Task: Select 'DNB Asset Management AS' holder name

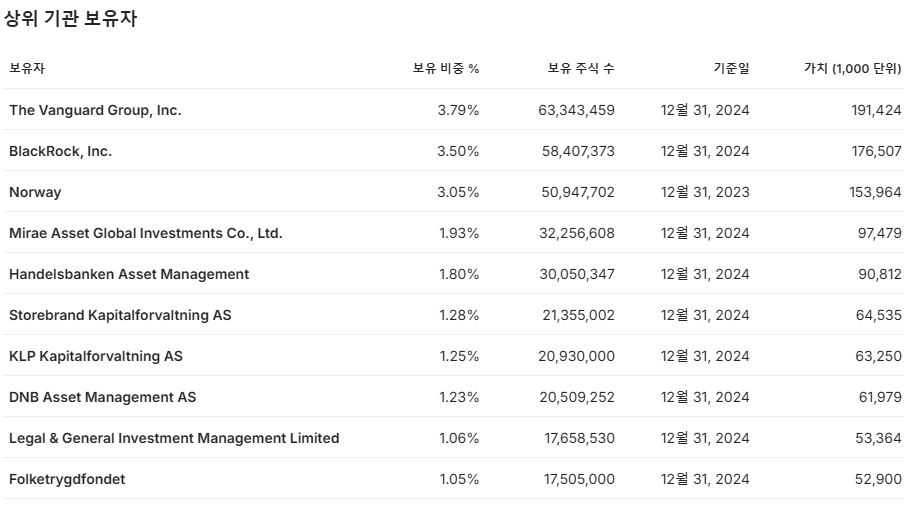Action: pos(103,397)
